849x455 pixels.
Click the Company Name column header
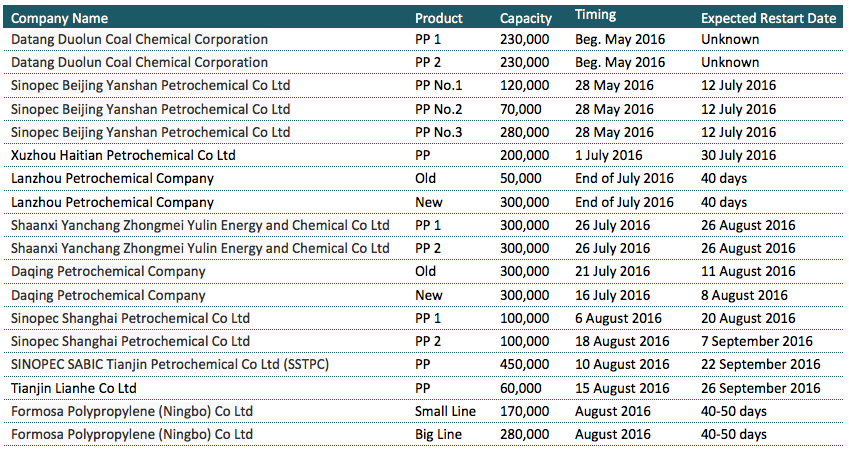pyautogui.click(x=59, y=18)
